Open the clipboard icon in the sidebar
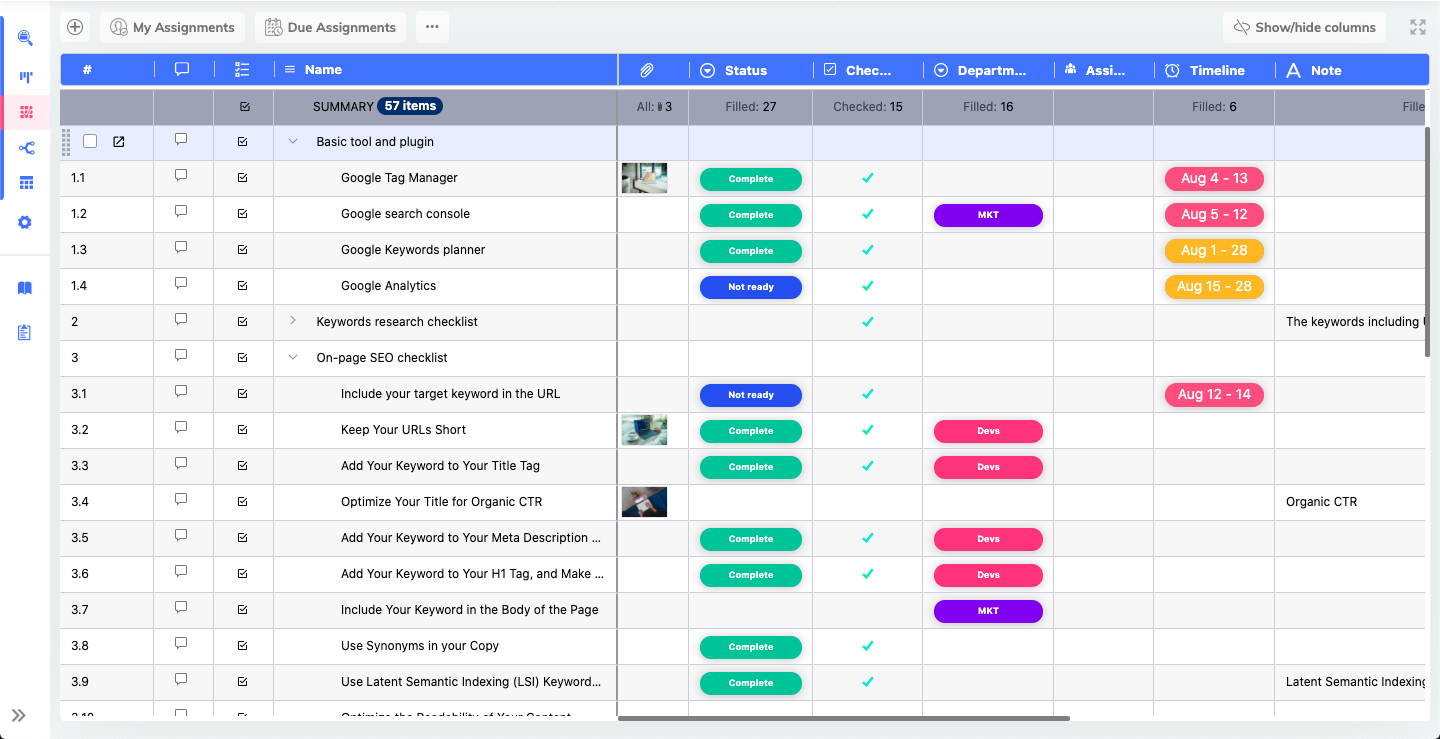Screen dimensions: 1440x739 (x=26, y=332)
